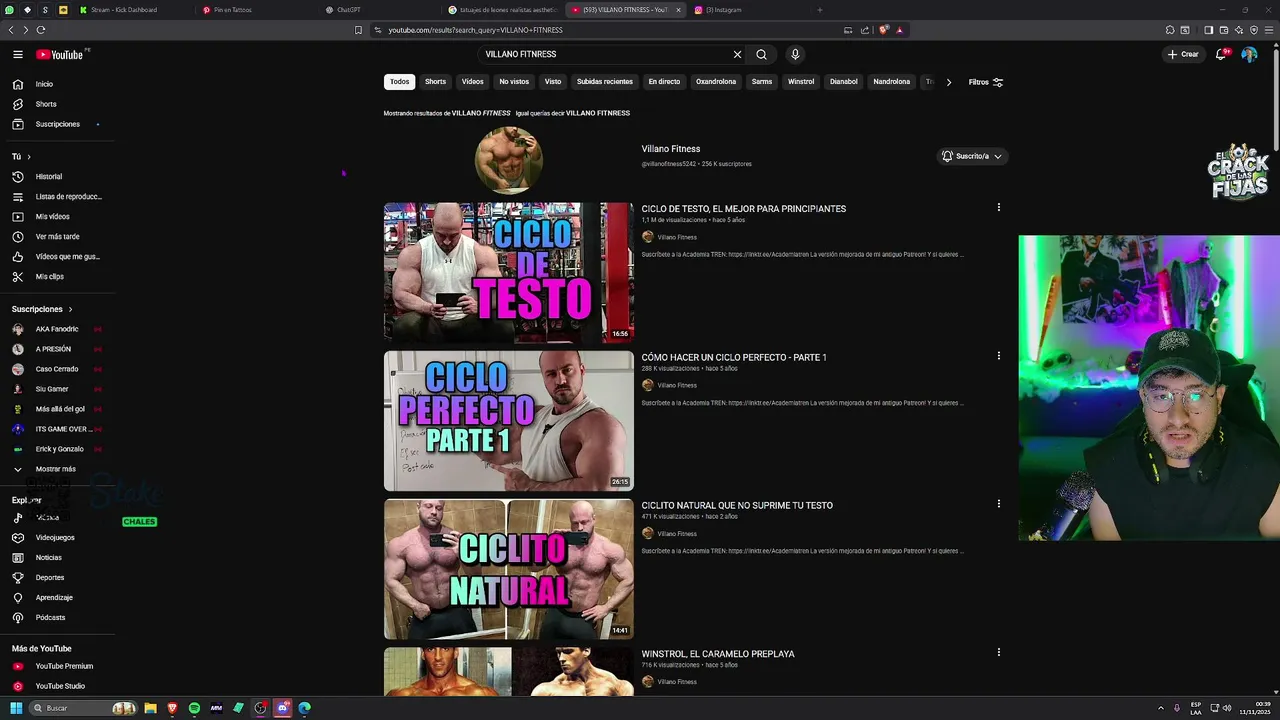Screen dimensions: 1280x720
Task: Select the Winstrol filter chip
Action: (x=801, y=82)
